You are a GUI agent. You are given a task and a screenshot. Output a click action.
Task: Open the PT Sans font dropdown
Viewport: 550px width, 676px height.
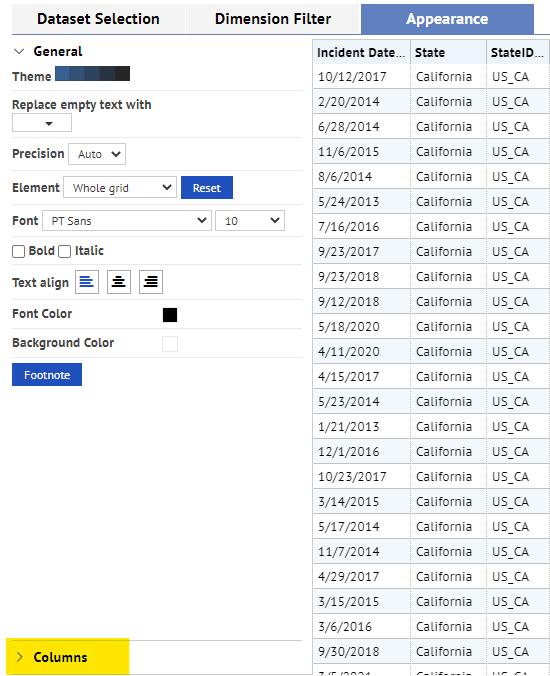[x=127, y=221]
